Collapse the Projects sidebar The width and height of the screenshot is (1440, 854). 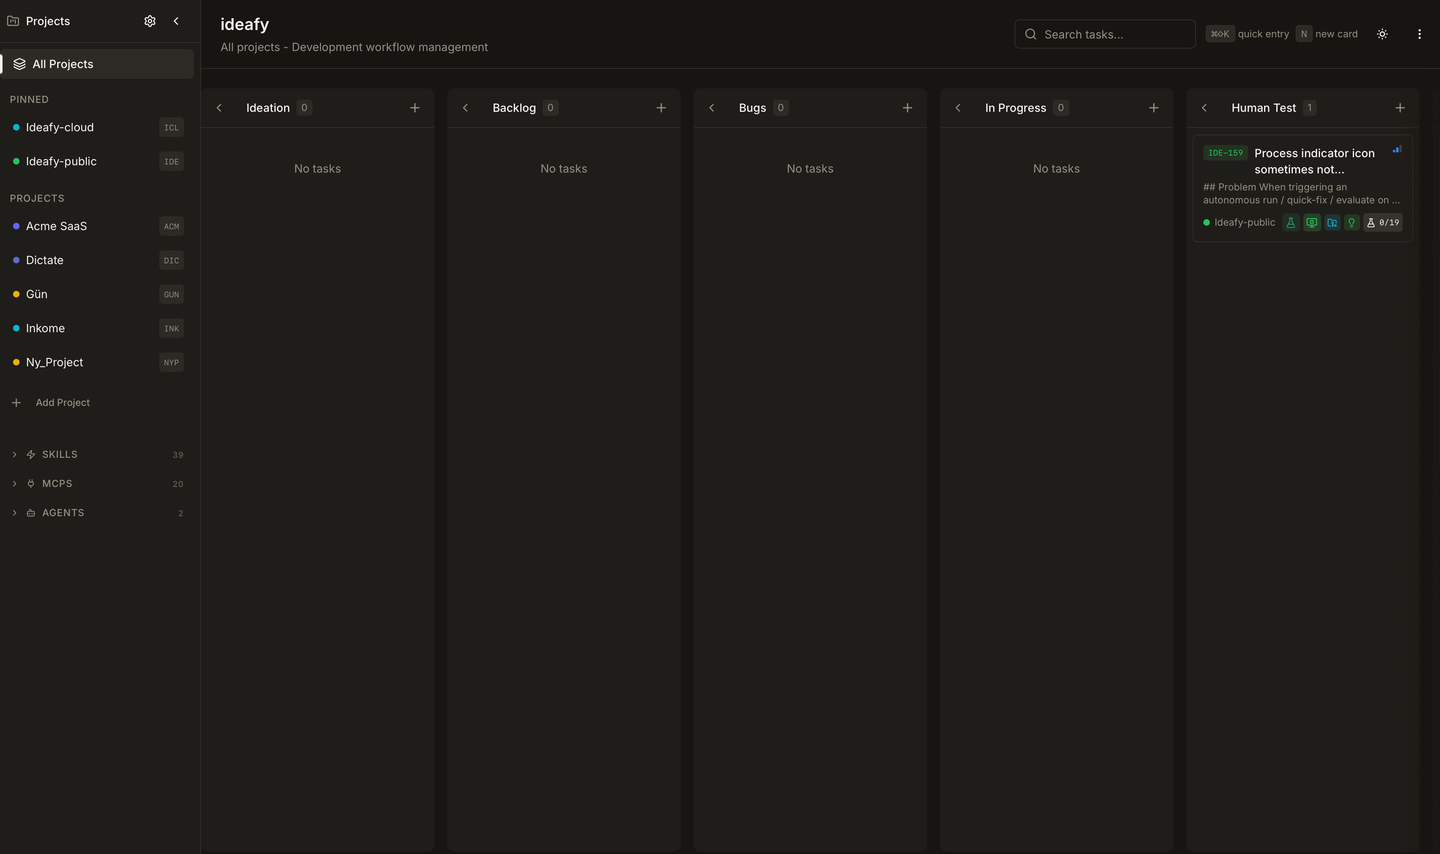pyautogui.click(x=176, y=21)
